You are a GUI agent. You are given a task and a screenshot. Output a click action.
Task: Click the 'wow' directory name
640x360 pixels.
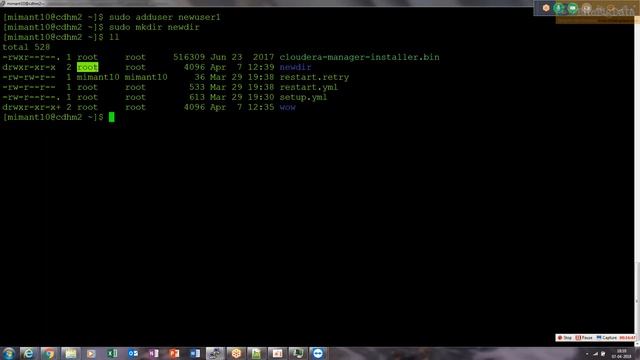pos(287,107)
